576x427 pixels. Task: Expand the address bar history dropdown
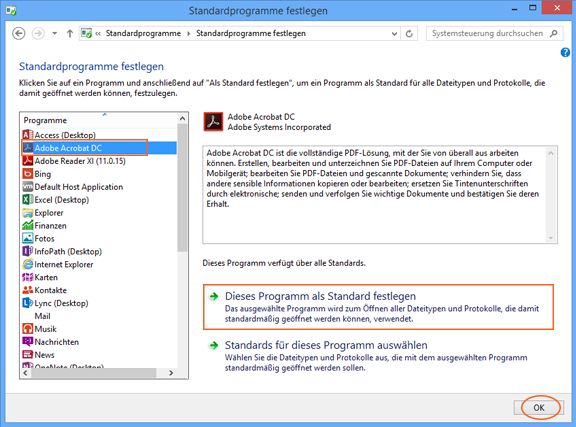[x=394, y=33]
